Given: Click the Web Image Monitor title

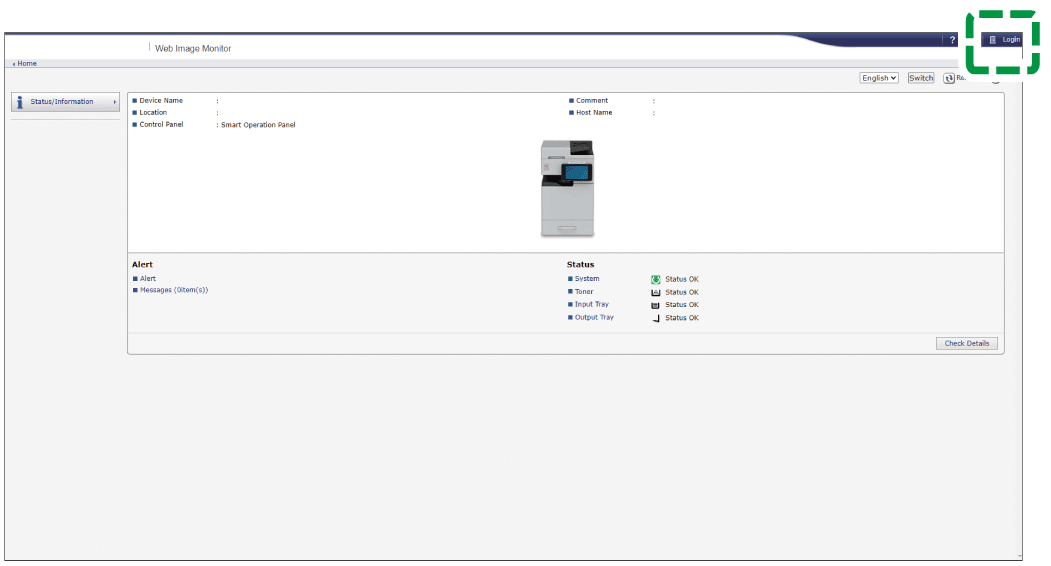Looking at the screenshot, I should 193,48.
